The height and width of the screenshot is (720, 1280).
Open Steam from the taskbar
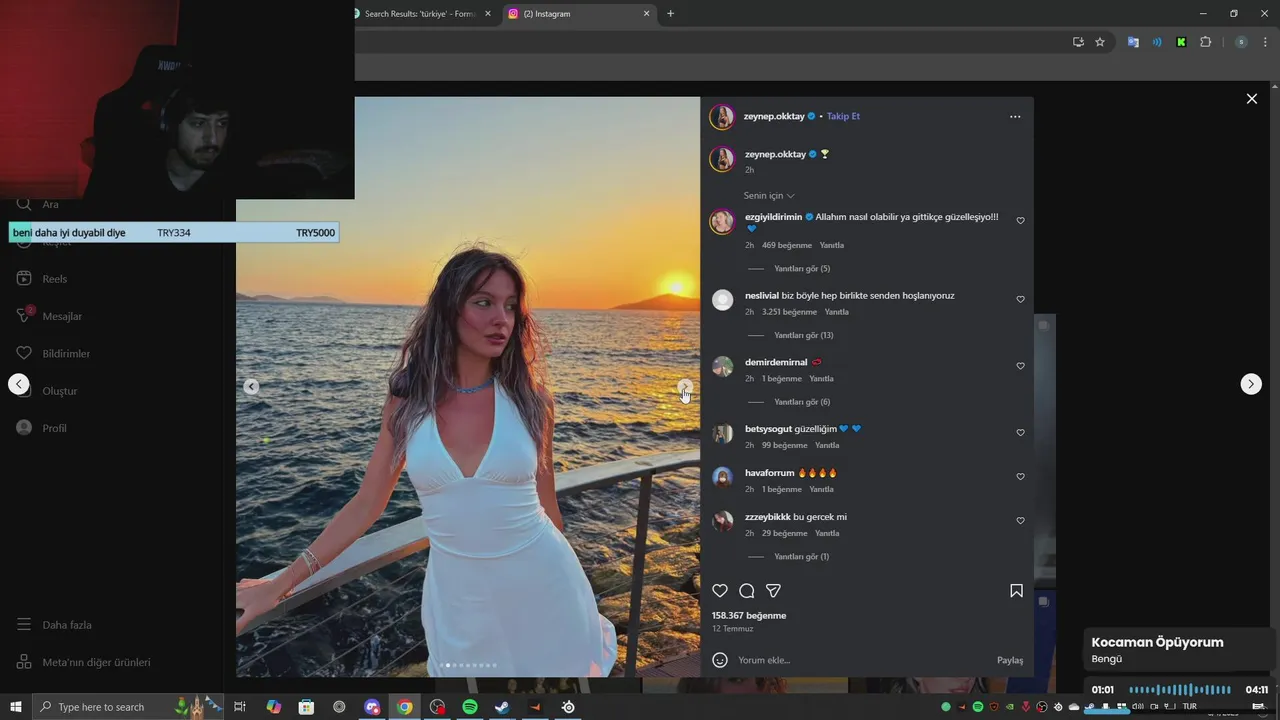(x=502, y=707)
